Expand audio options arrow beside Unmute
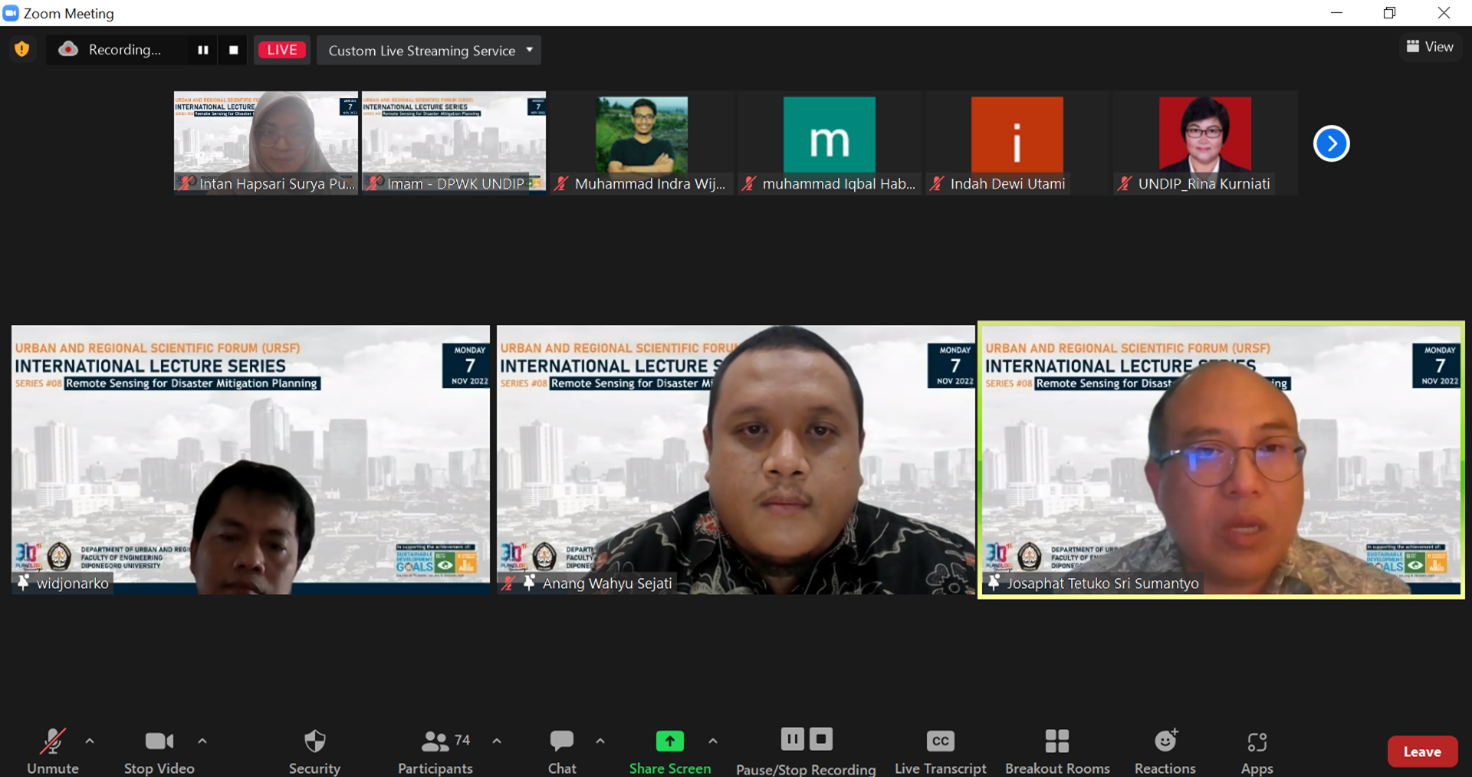This screenshot has height=777, width=1472. click(x=90, y=741)
